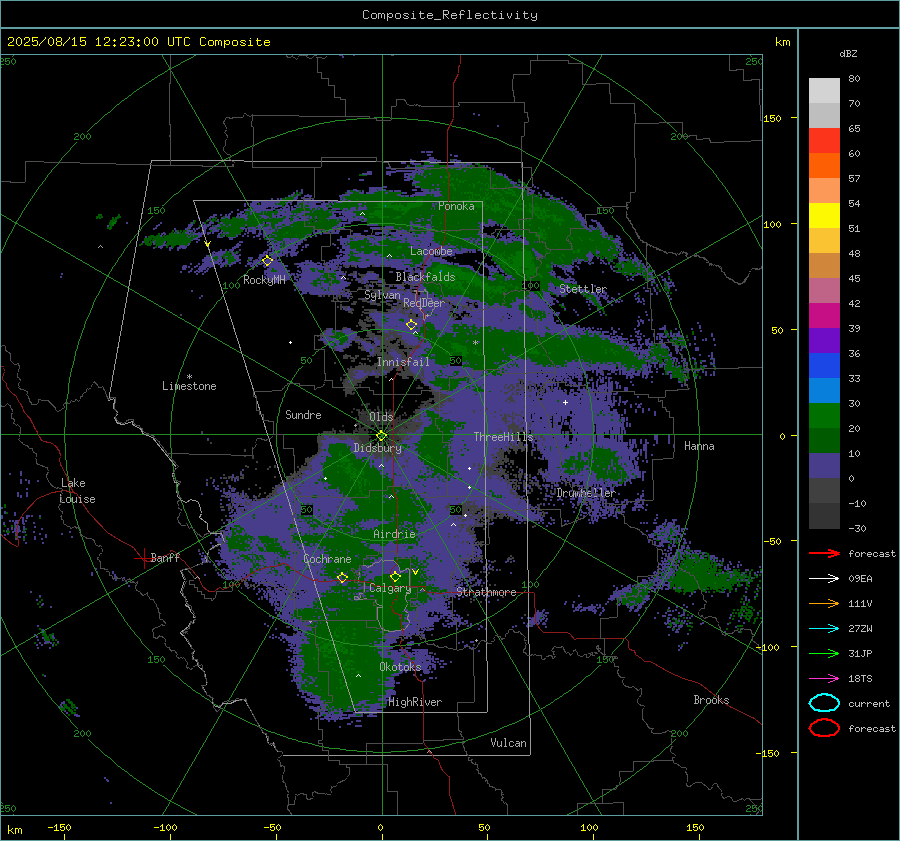The height and width of the screenshot is (841, 900).
Task: Click the yellow diamond marker beside RockyMH
Action: click(267, 261)
